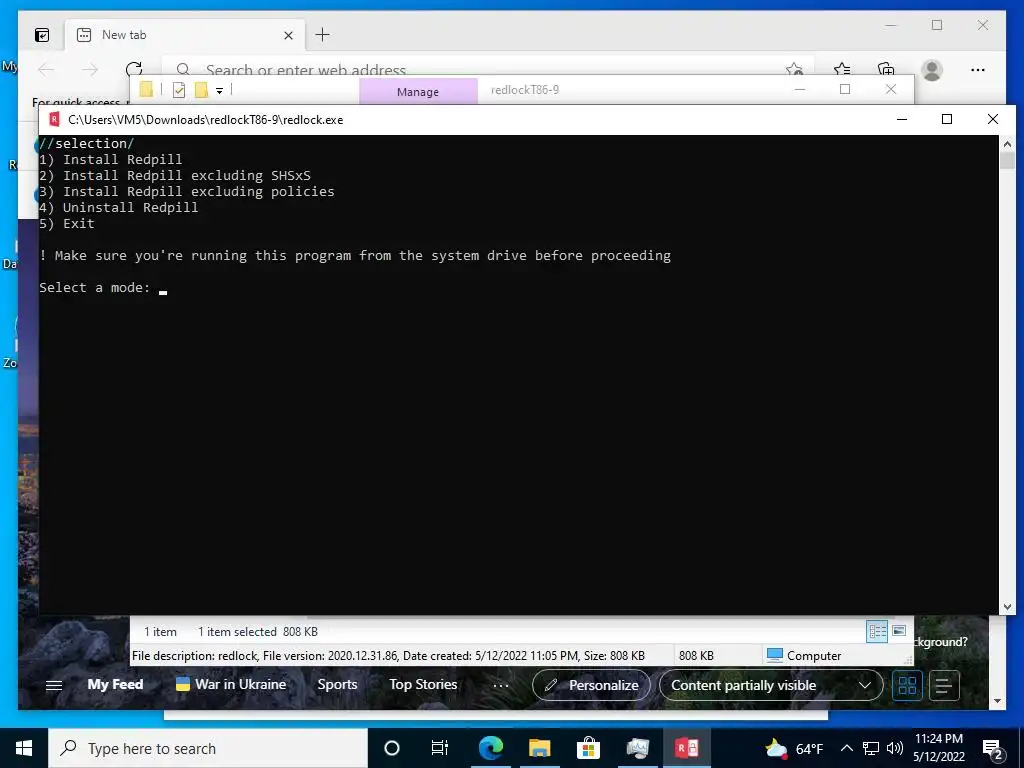Screen dimensions: 1024x768
Task: Click the 1 item selected 808 KB text
Action: (257, 632)
